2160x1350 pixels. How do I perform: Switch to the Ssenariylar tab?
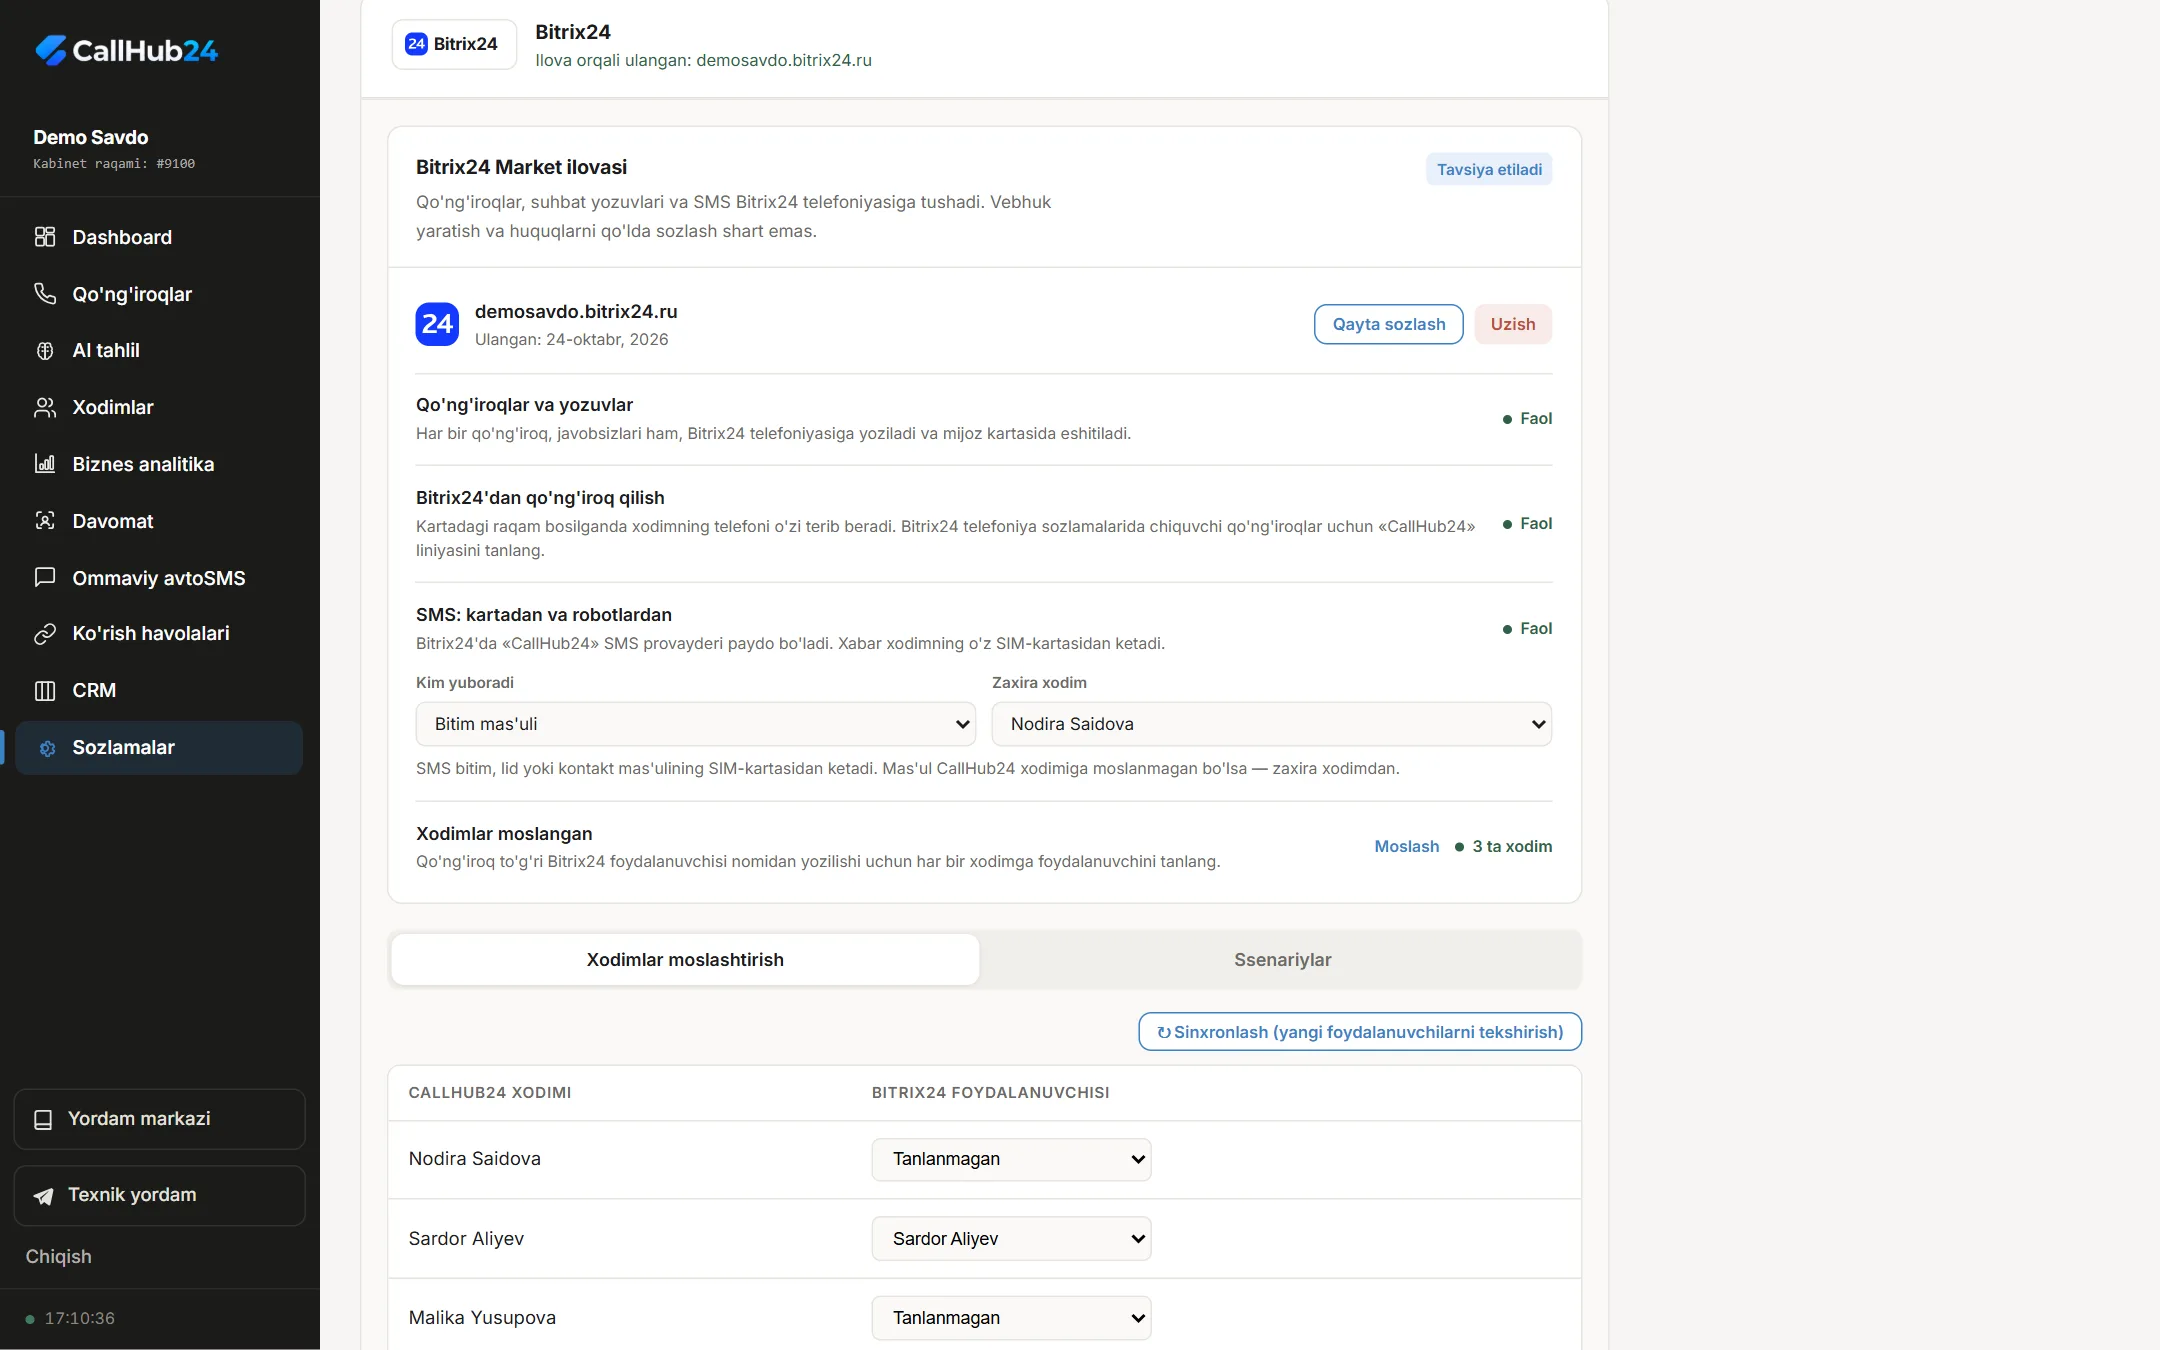[x=1282, y=960]
